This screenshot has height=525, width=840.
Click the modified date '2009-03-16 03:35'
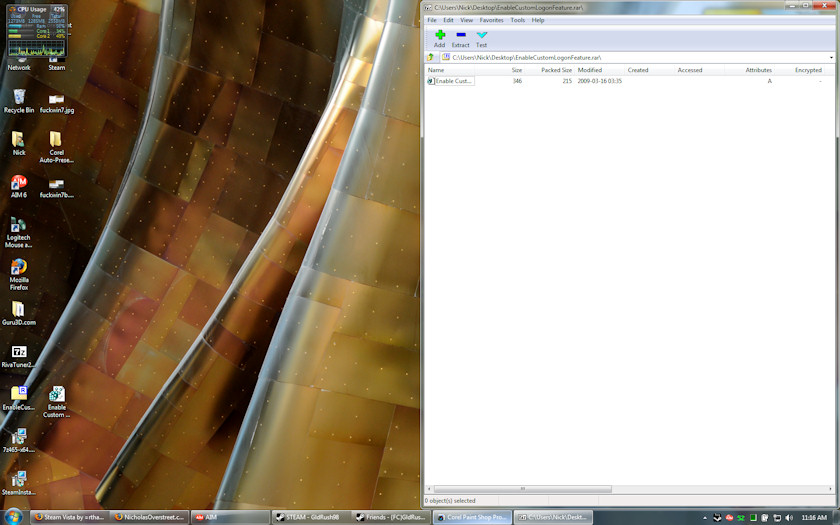(599, 81)
